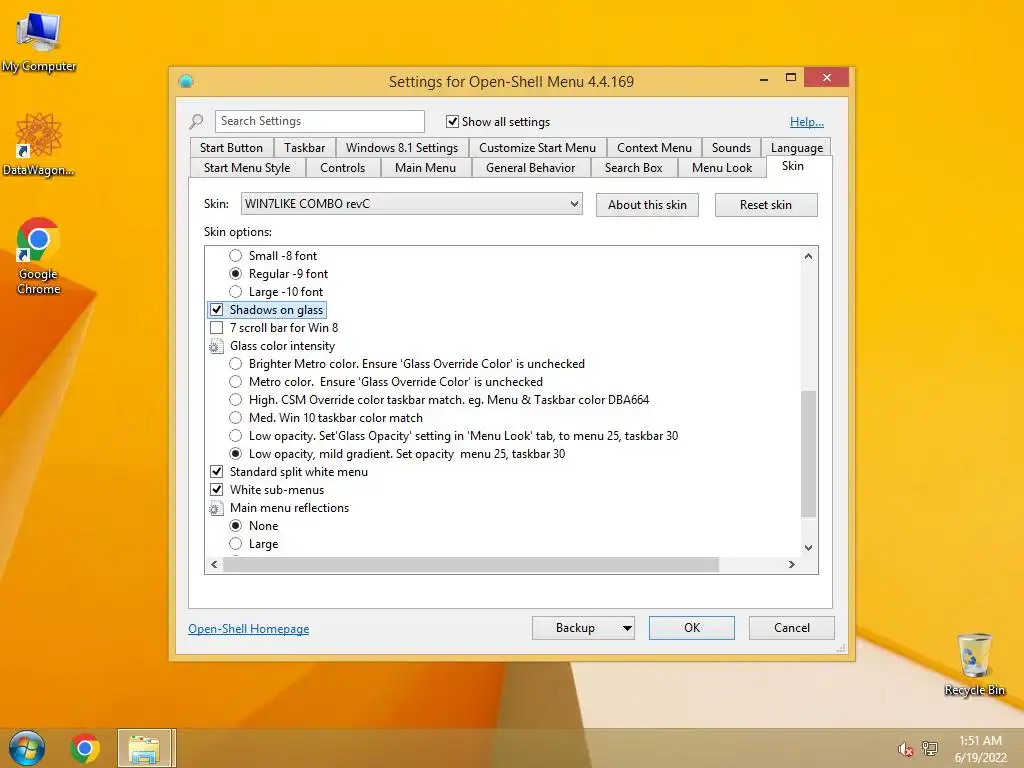The height and width of the screenshot is (768, 1024).
Task: Click horizontal scroll right arrow
Action: (x=792, y=564)
